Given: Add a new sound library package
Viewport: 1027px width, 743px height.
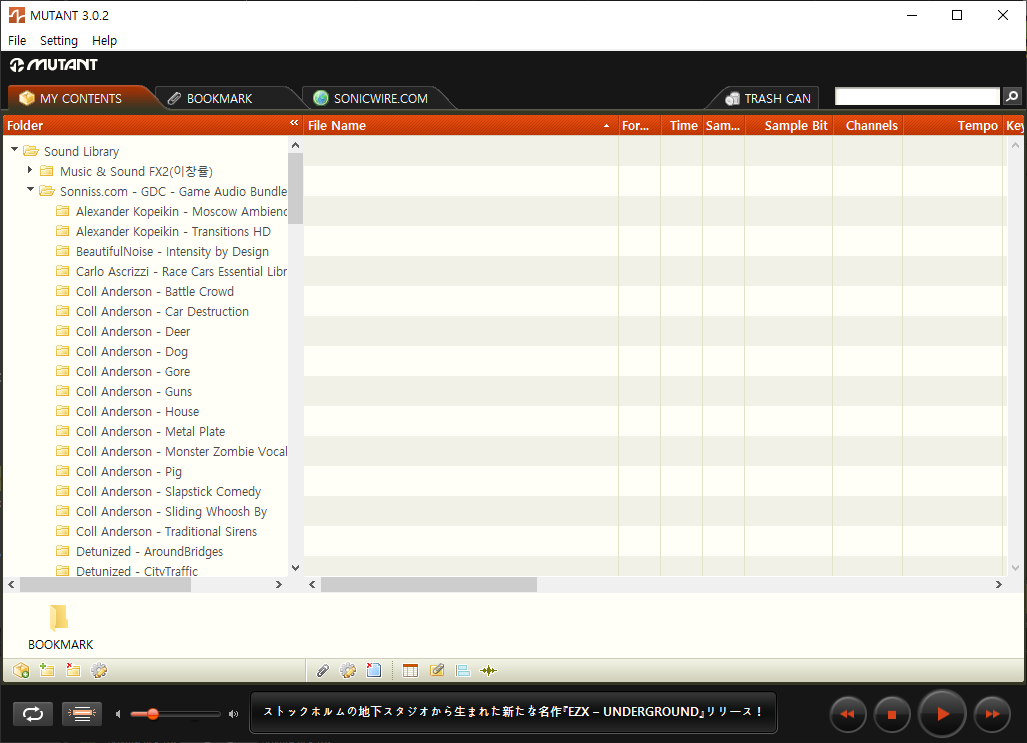Looking at the screenshot, I should pos(21,670).
